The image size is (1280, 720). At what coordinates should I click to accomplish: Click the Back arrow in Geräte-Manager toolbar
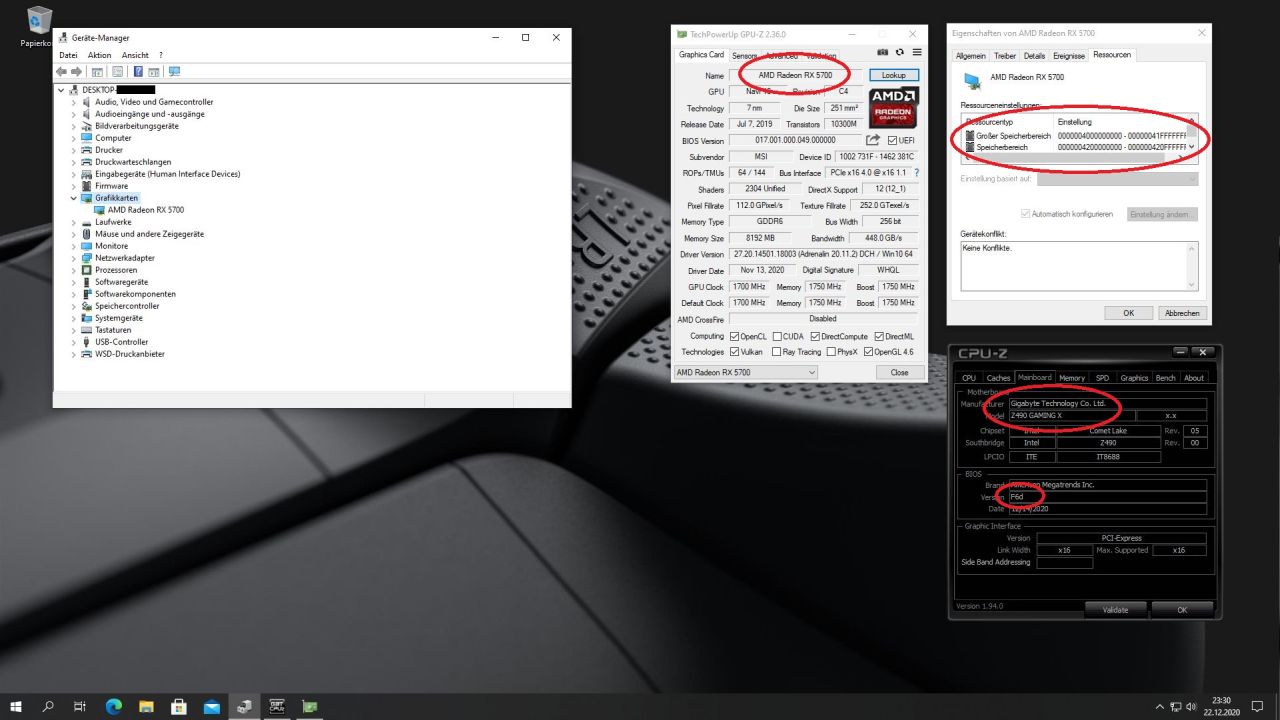[x=62, y=72]
